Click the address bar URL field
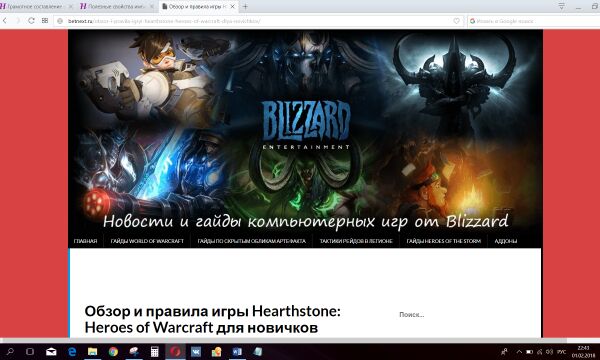Viewport: 600px width, 360px height. (258, 21)
